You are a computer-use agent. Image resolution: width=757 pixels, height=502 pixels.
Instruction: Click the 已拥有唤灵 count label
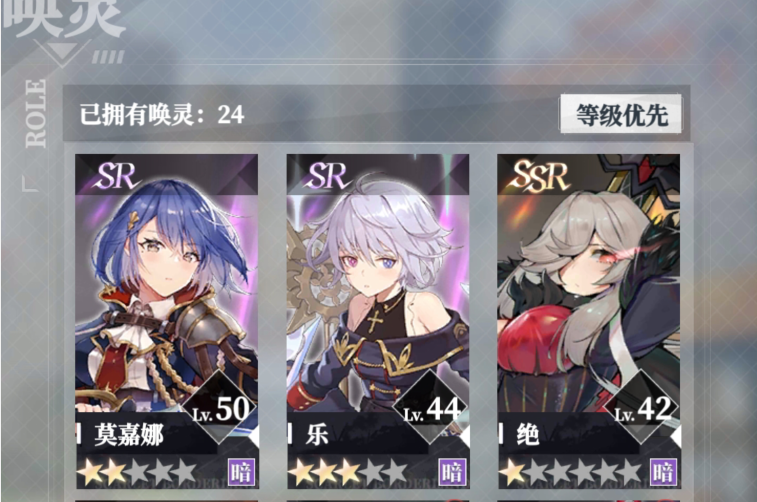162,115
